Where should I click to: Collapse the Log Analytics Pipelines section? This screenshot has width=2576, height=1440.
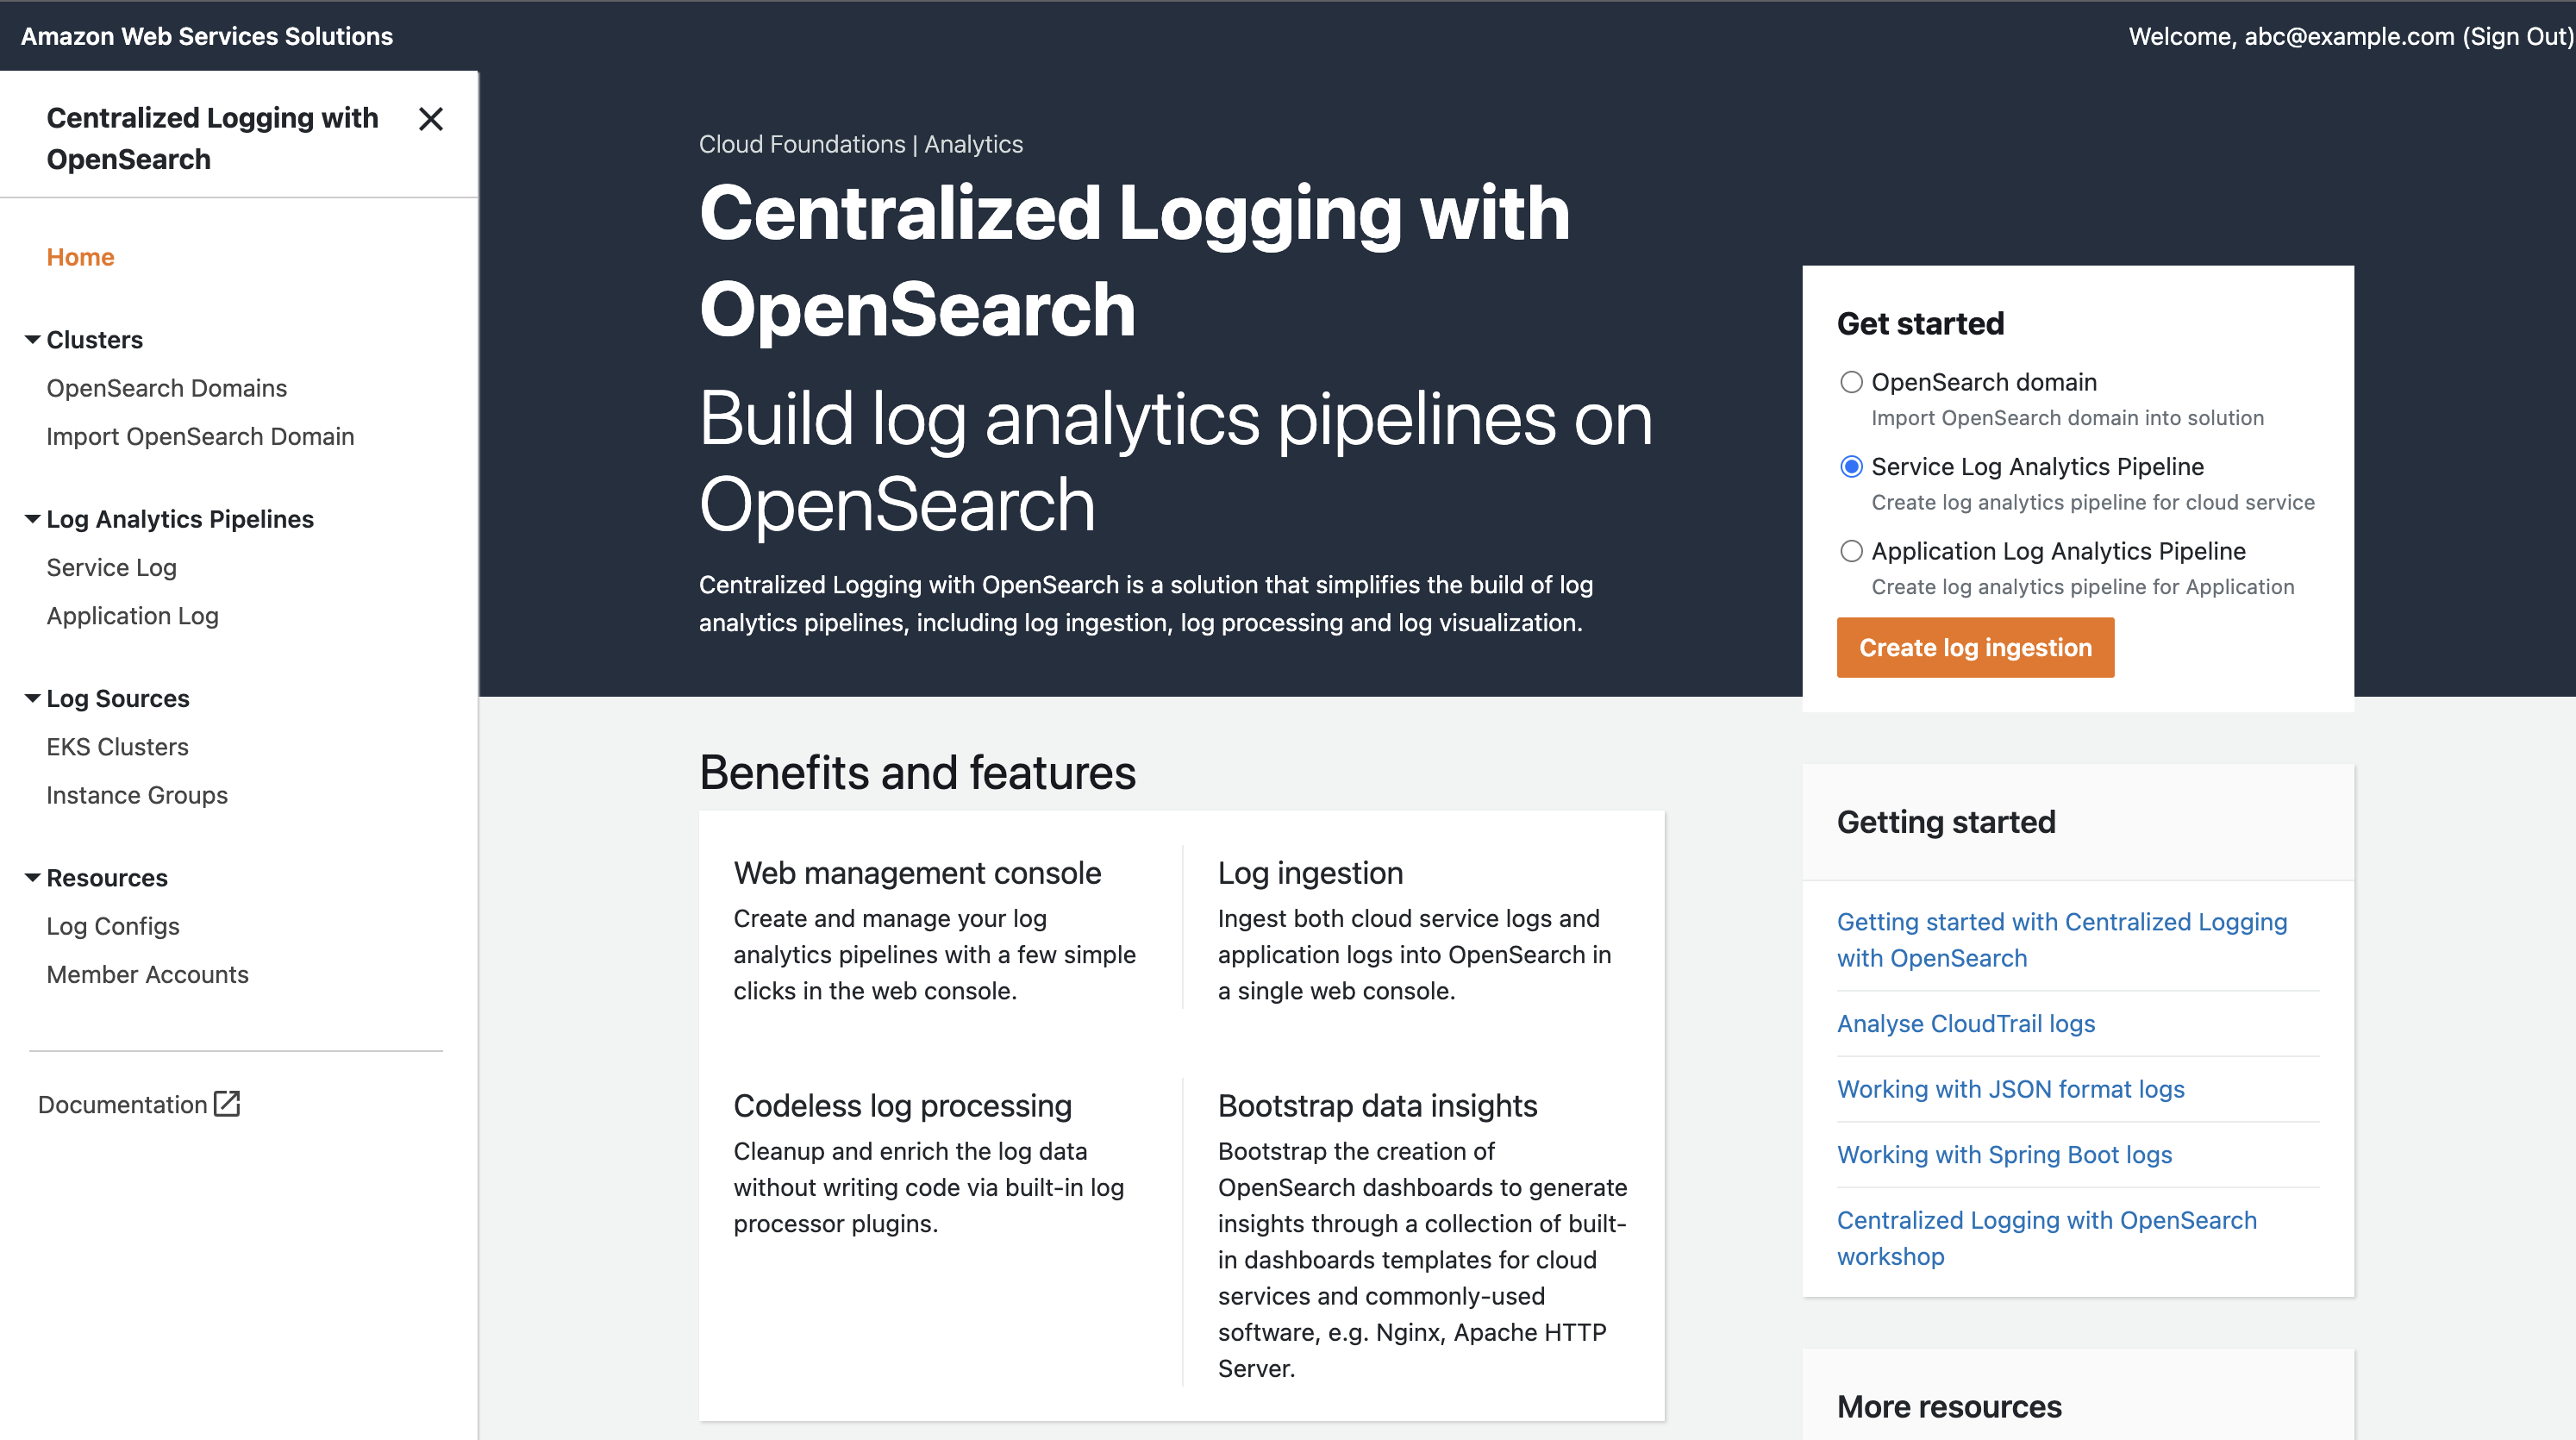[33, 519]
